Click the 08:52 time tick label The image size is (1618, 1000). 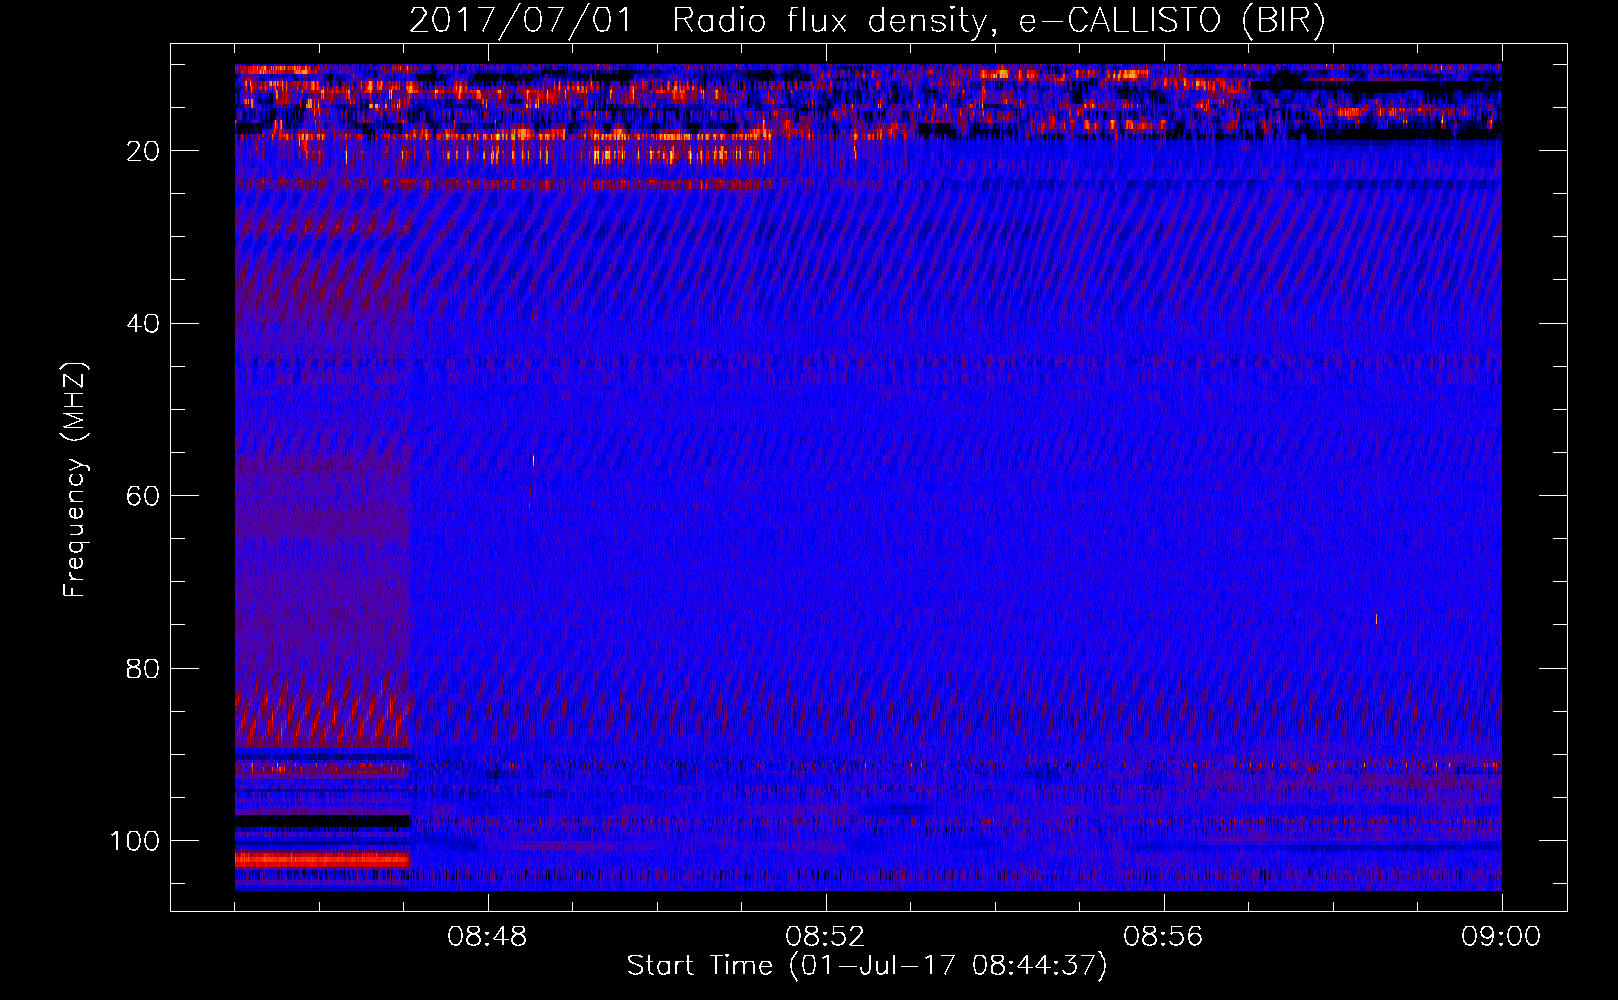point(825,937)
